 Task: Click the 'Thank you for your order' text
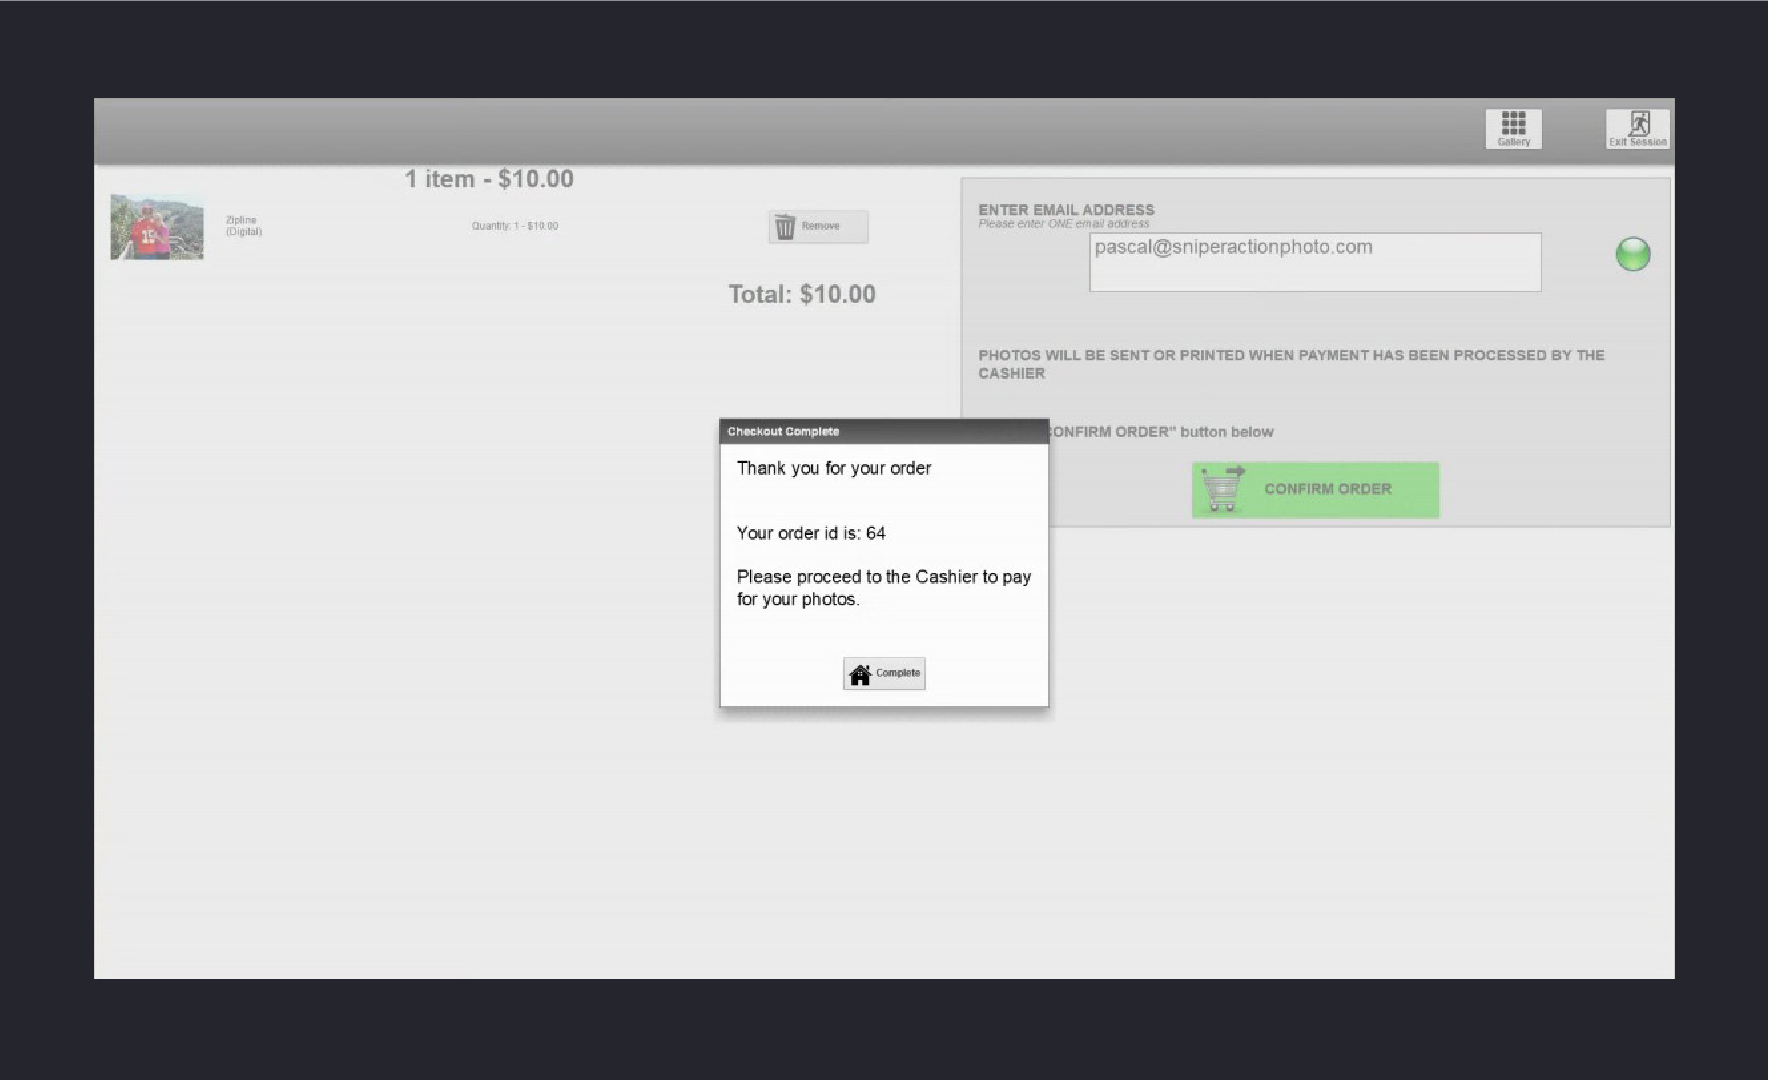[x=834, y=468]
